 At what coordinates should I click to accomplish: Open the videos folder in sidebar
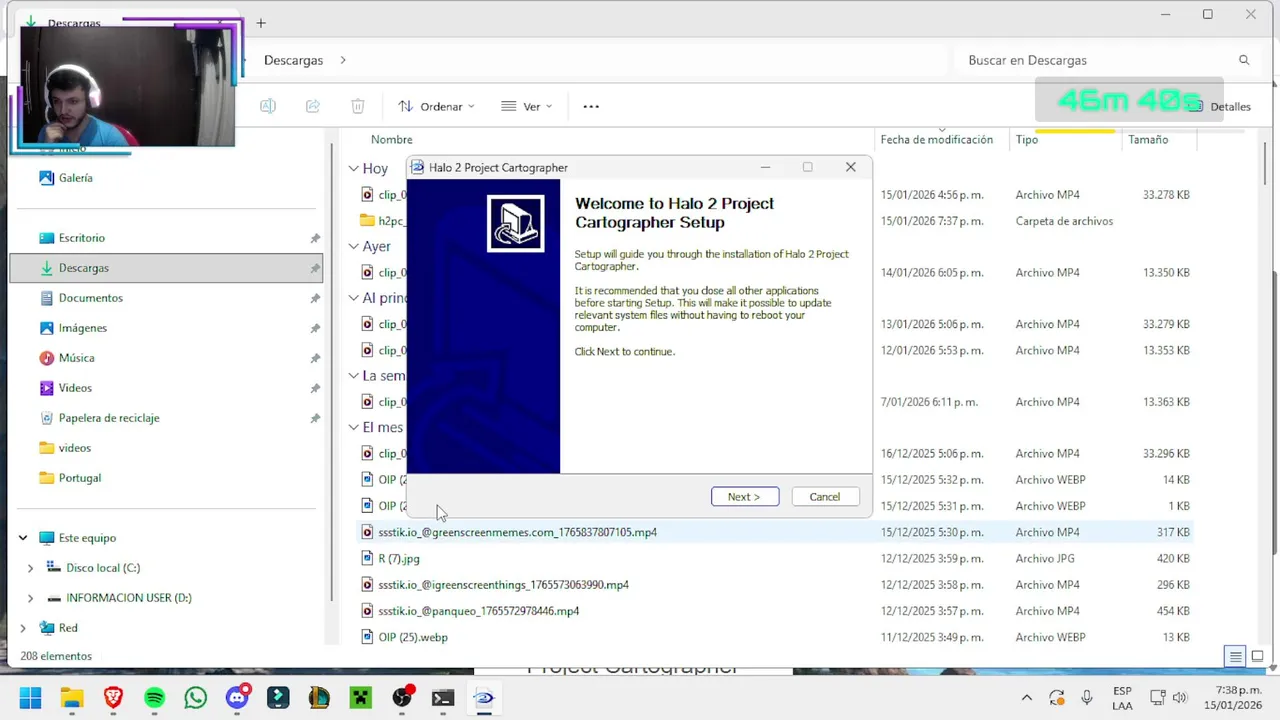[x=74, y=448]
